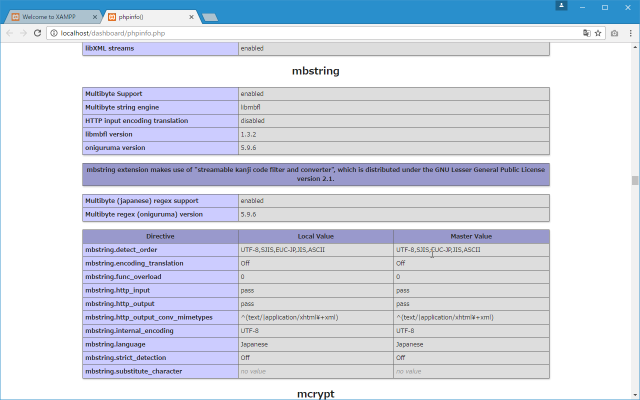Viewport: 640px width, 400px height.
Task: Click the scrollbar down arrow
Action: [634, 395]
